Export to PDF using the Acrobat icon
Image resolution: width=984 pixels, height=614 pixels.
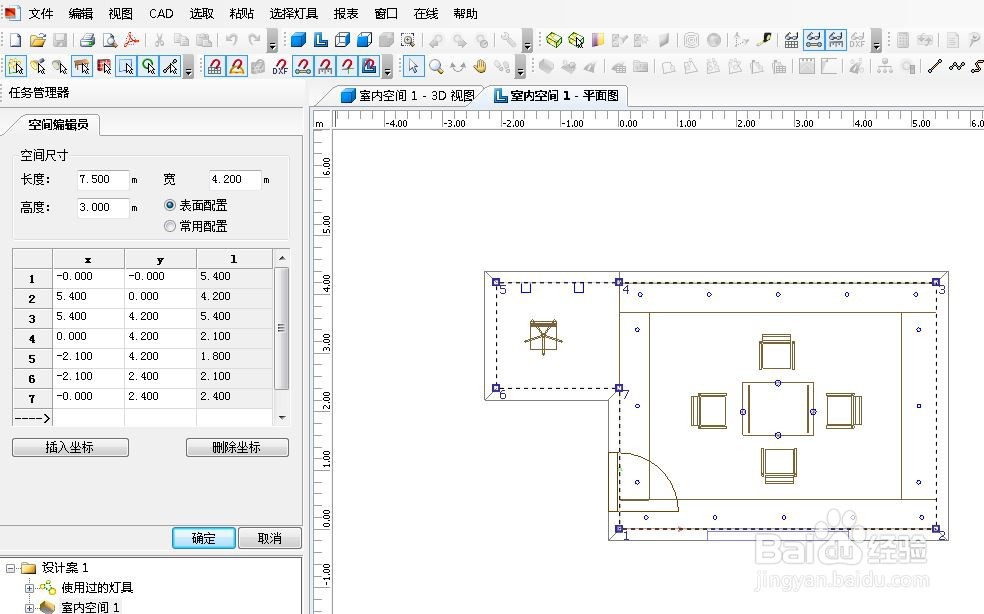131,40
